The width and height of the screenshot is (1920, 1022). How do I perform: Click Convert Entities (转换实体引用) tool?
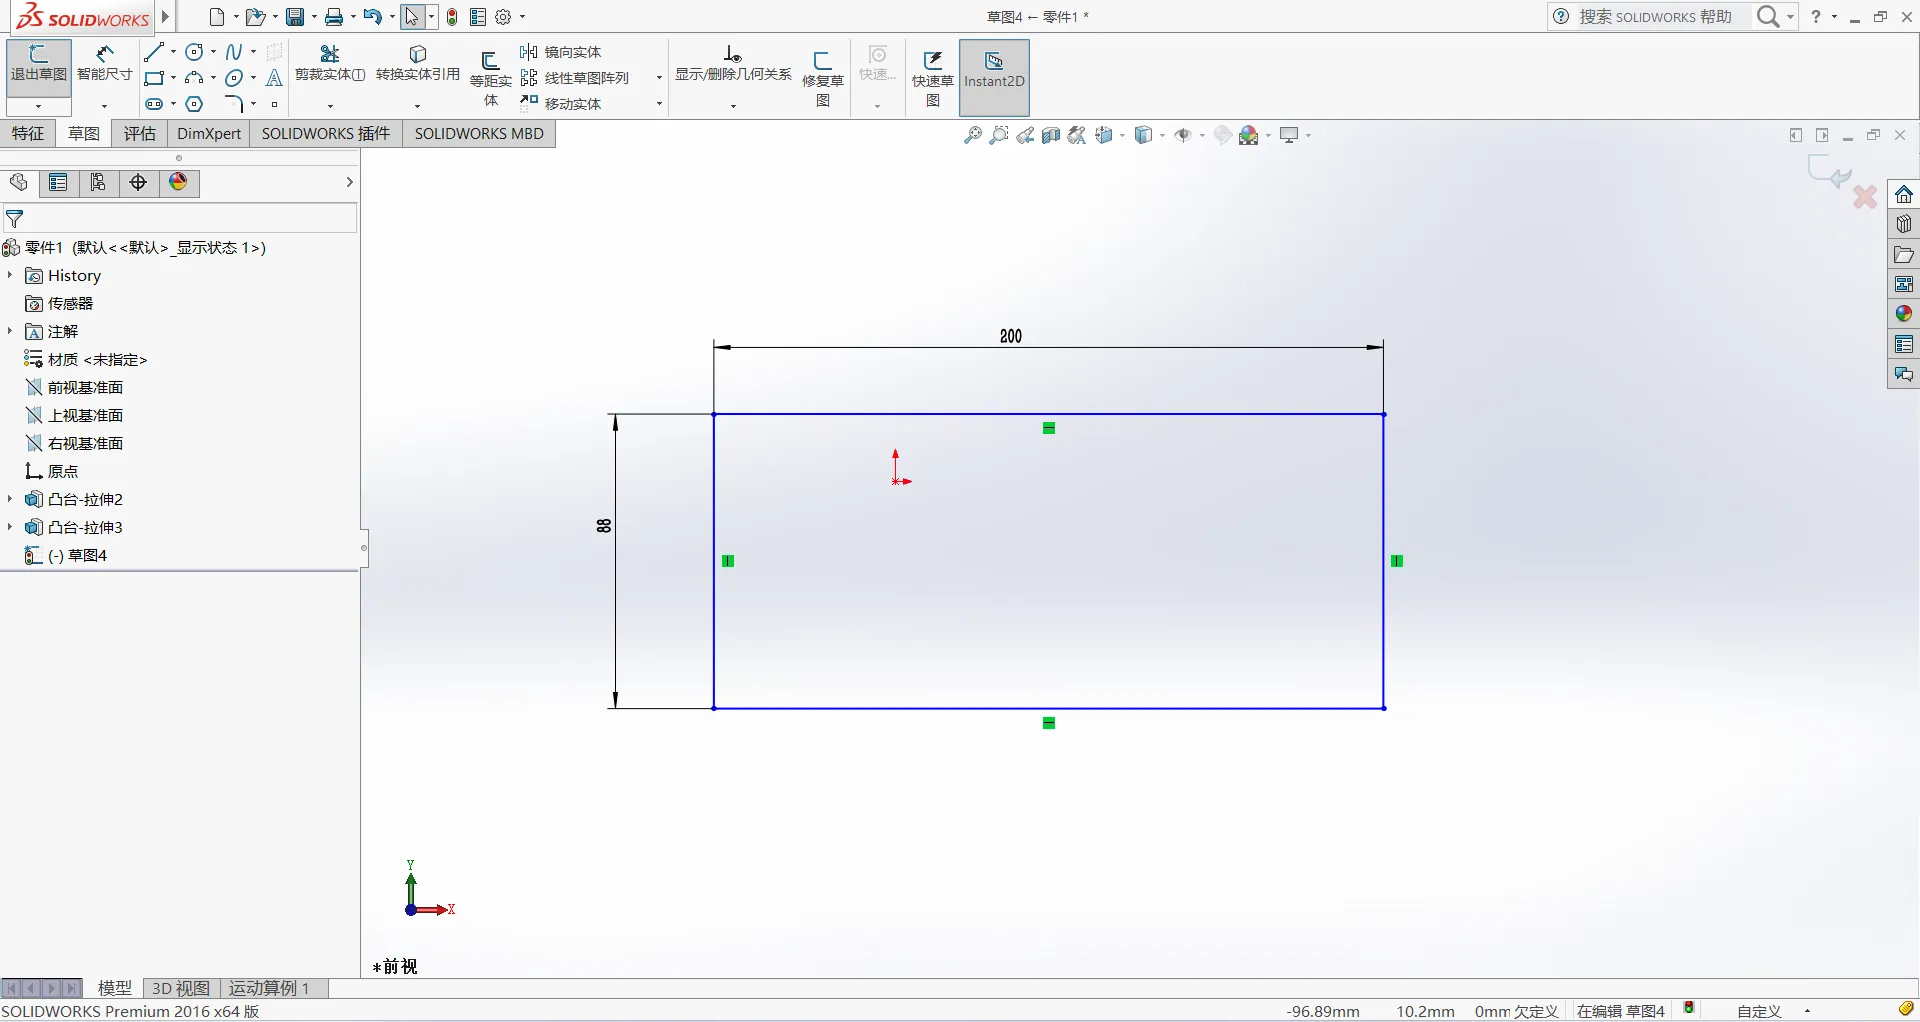click(418, 63)
